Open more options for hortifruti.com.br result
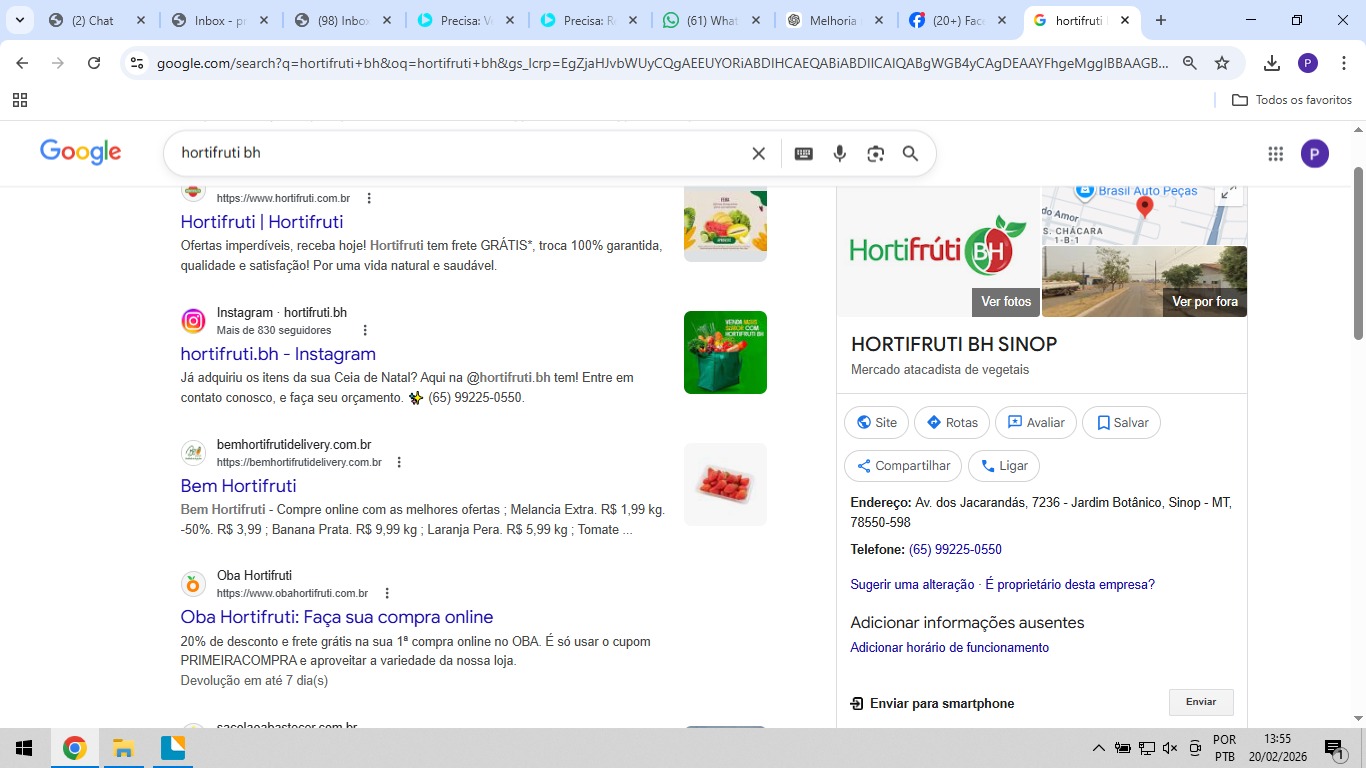 tap(369, 198)
